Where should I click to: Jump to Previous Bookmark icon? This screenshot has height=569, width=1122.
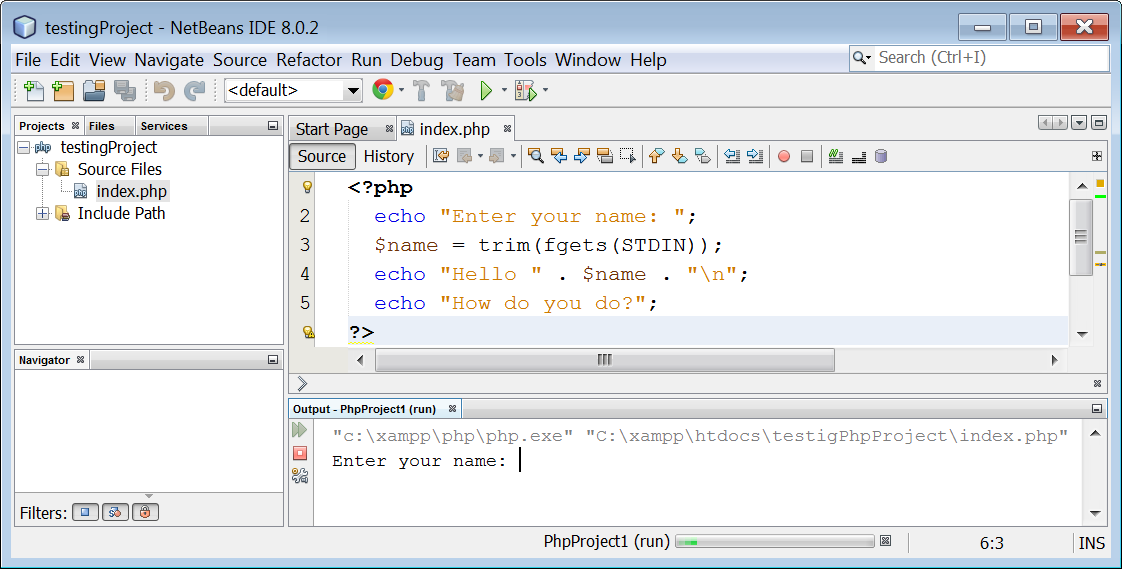656,156
